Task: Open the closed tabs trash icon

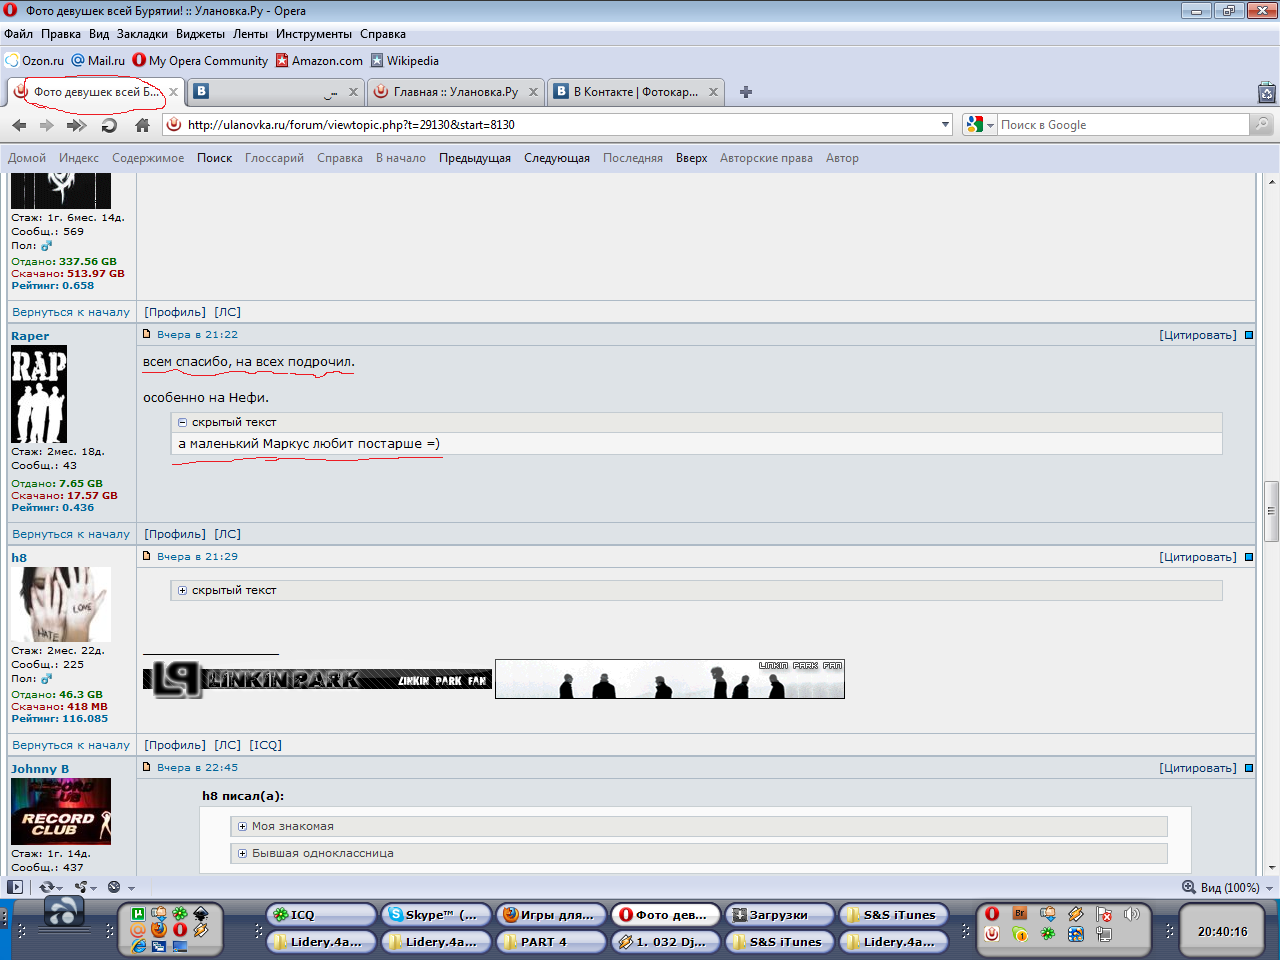Action: 1266,93
